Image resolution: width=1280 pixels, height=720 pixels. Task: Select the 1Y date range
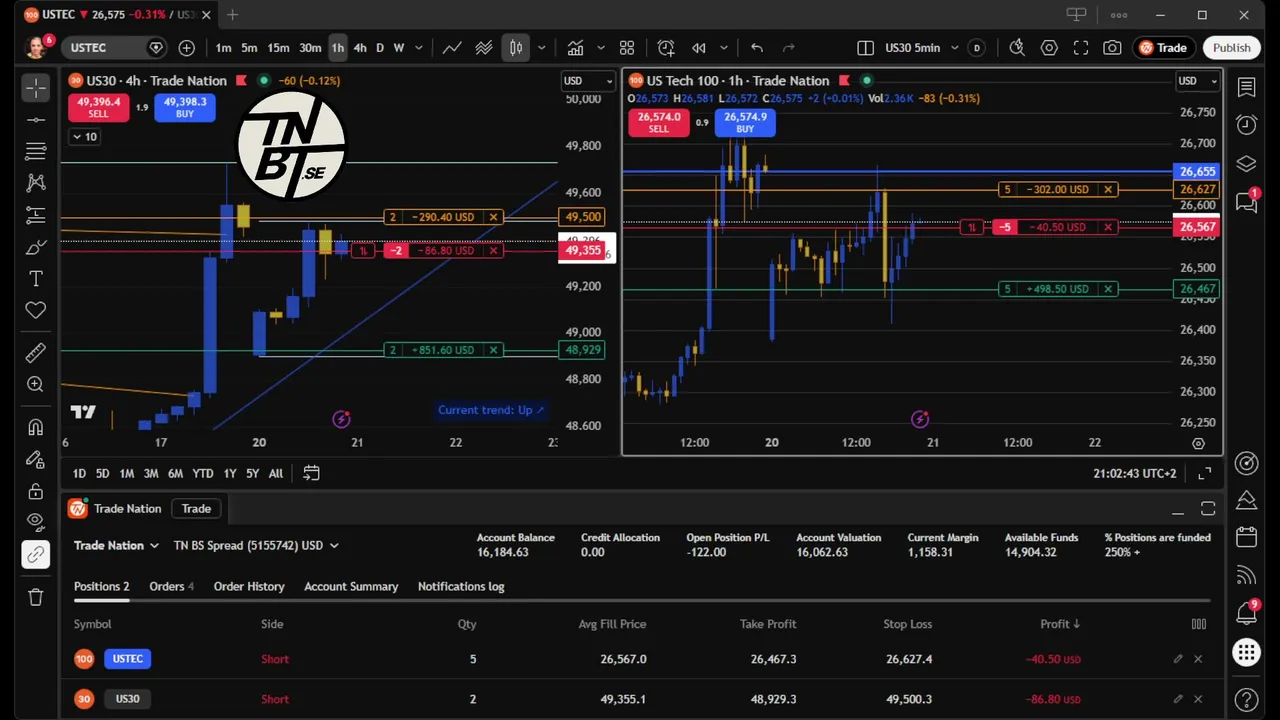(x=230, y=473)
